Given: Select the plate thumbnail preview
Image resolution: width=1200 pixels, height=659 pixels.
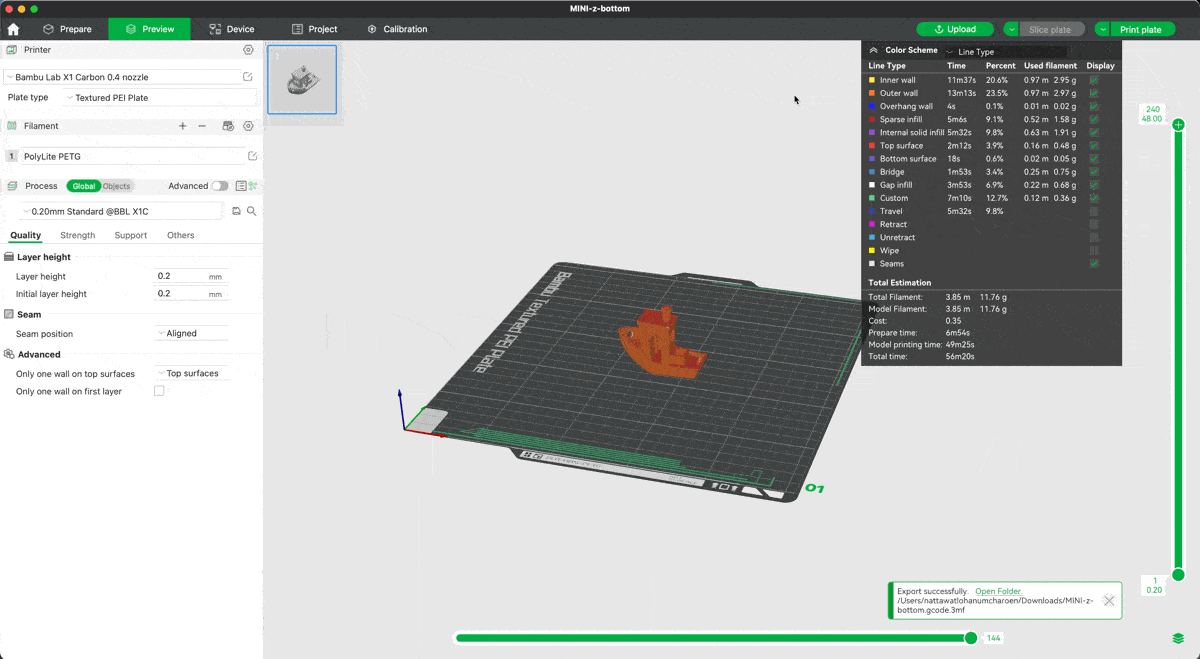Looking at the screenshot, I should [x=302, y=79].
